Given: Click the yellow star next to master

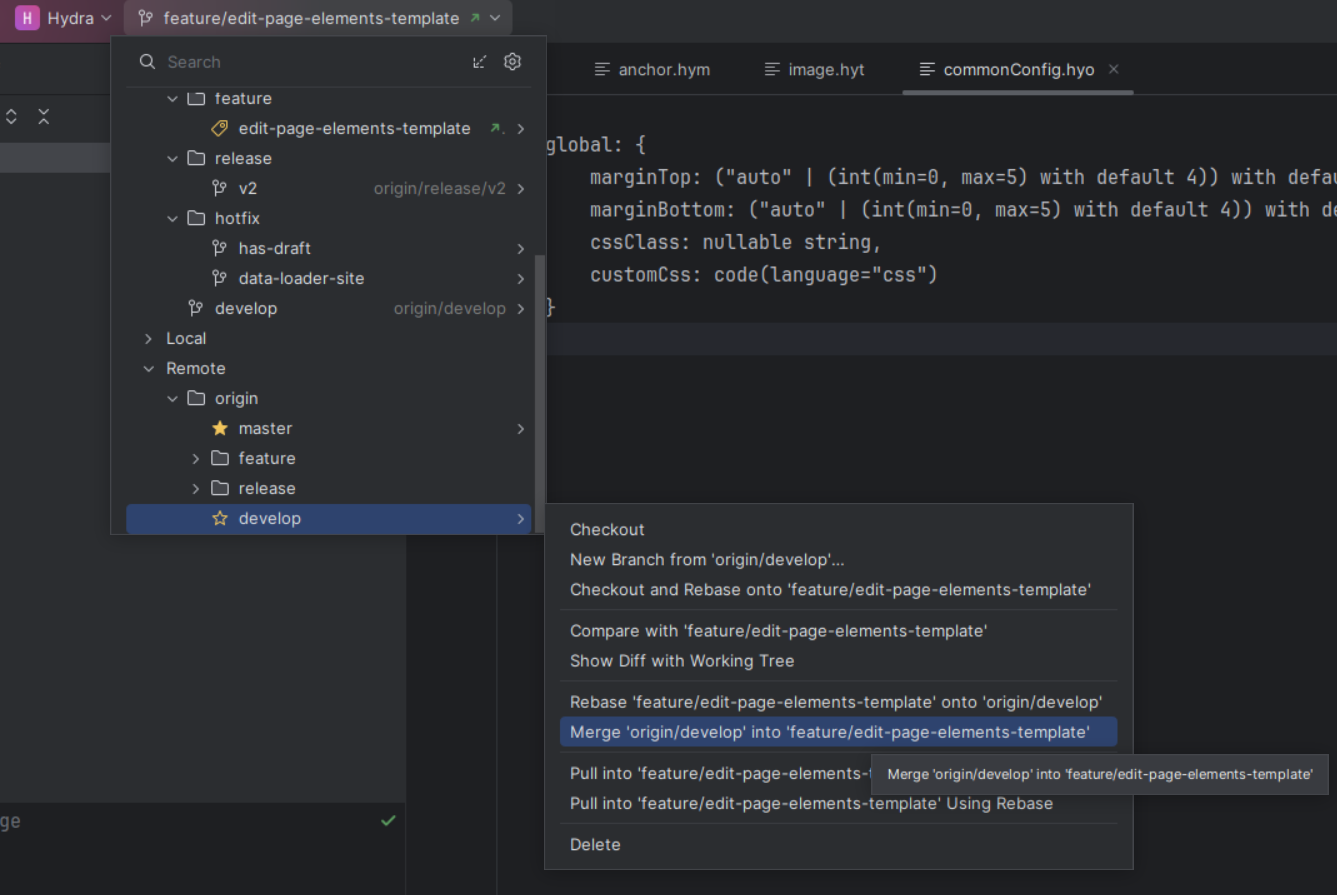Looking at the screenshot, I should 220,428.
